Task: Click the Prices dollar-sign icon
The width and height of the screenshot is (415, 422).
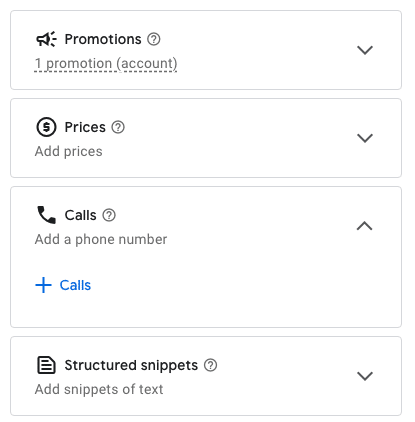Action: click(46, 127)
